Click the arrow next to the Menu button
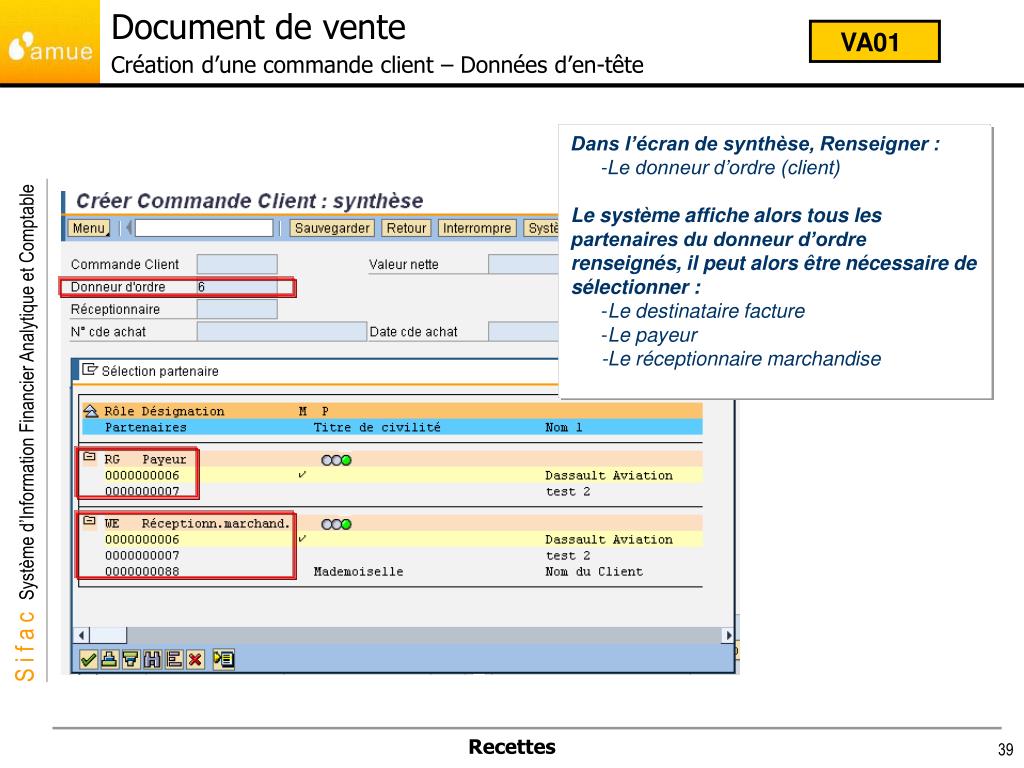This screenshot has width=1024, height=768. tap(129, 228)
